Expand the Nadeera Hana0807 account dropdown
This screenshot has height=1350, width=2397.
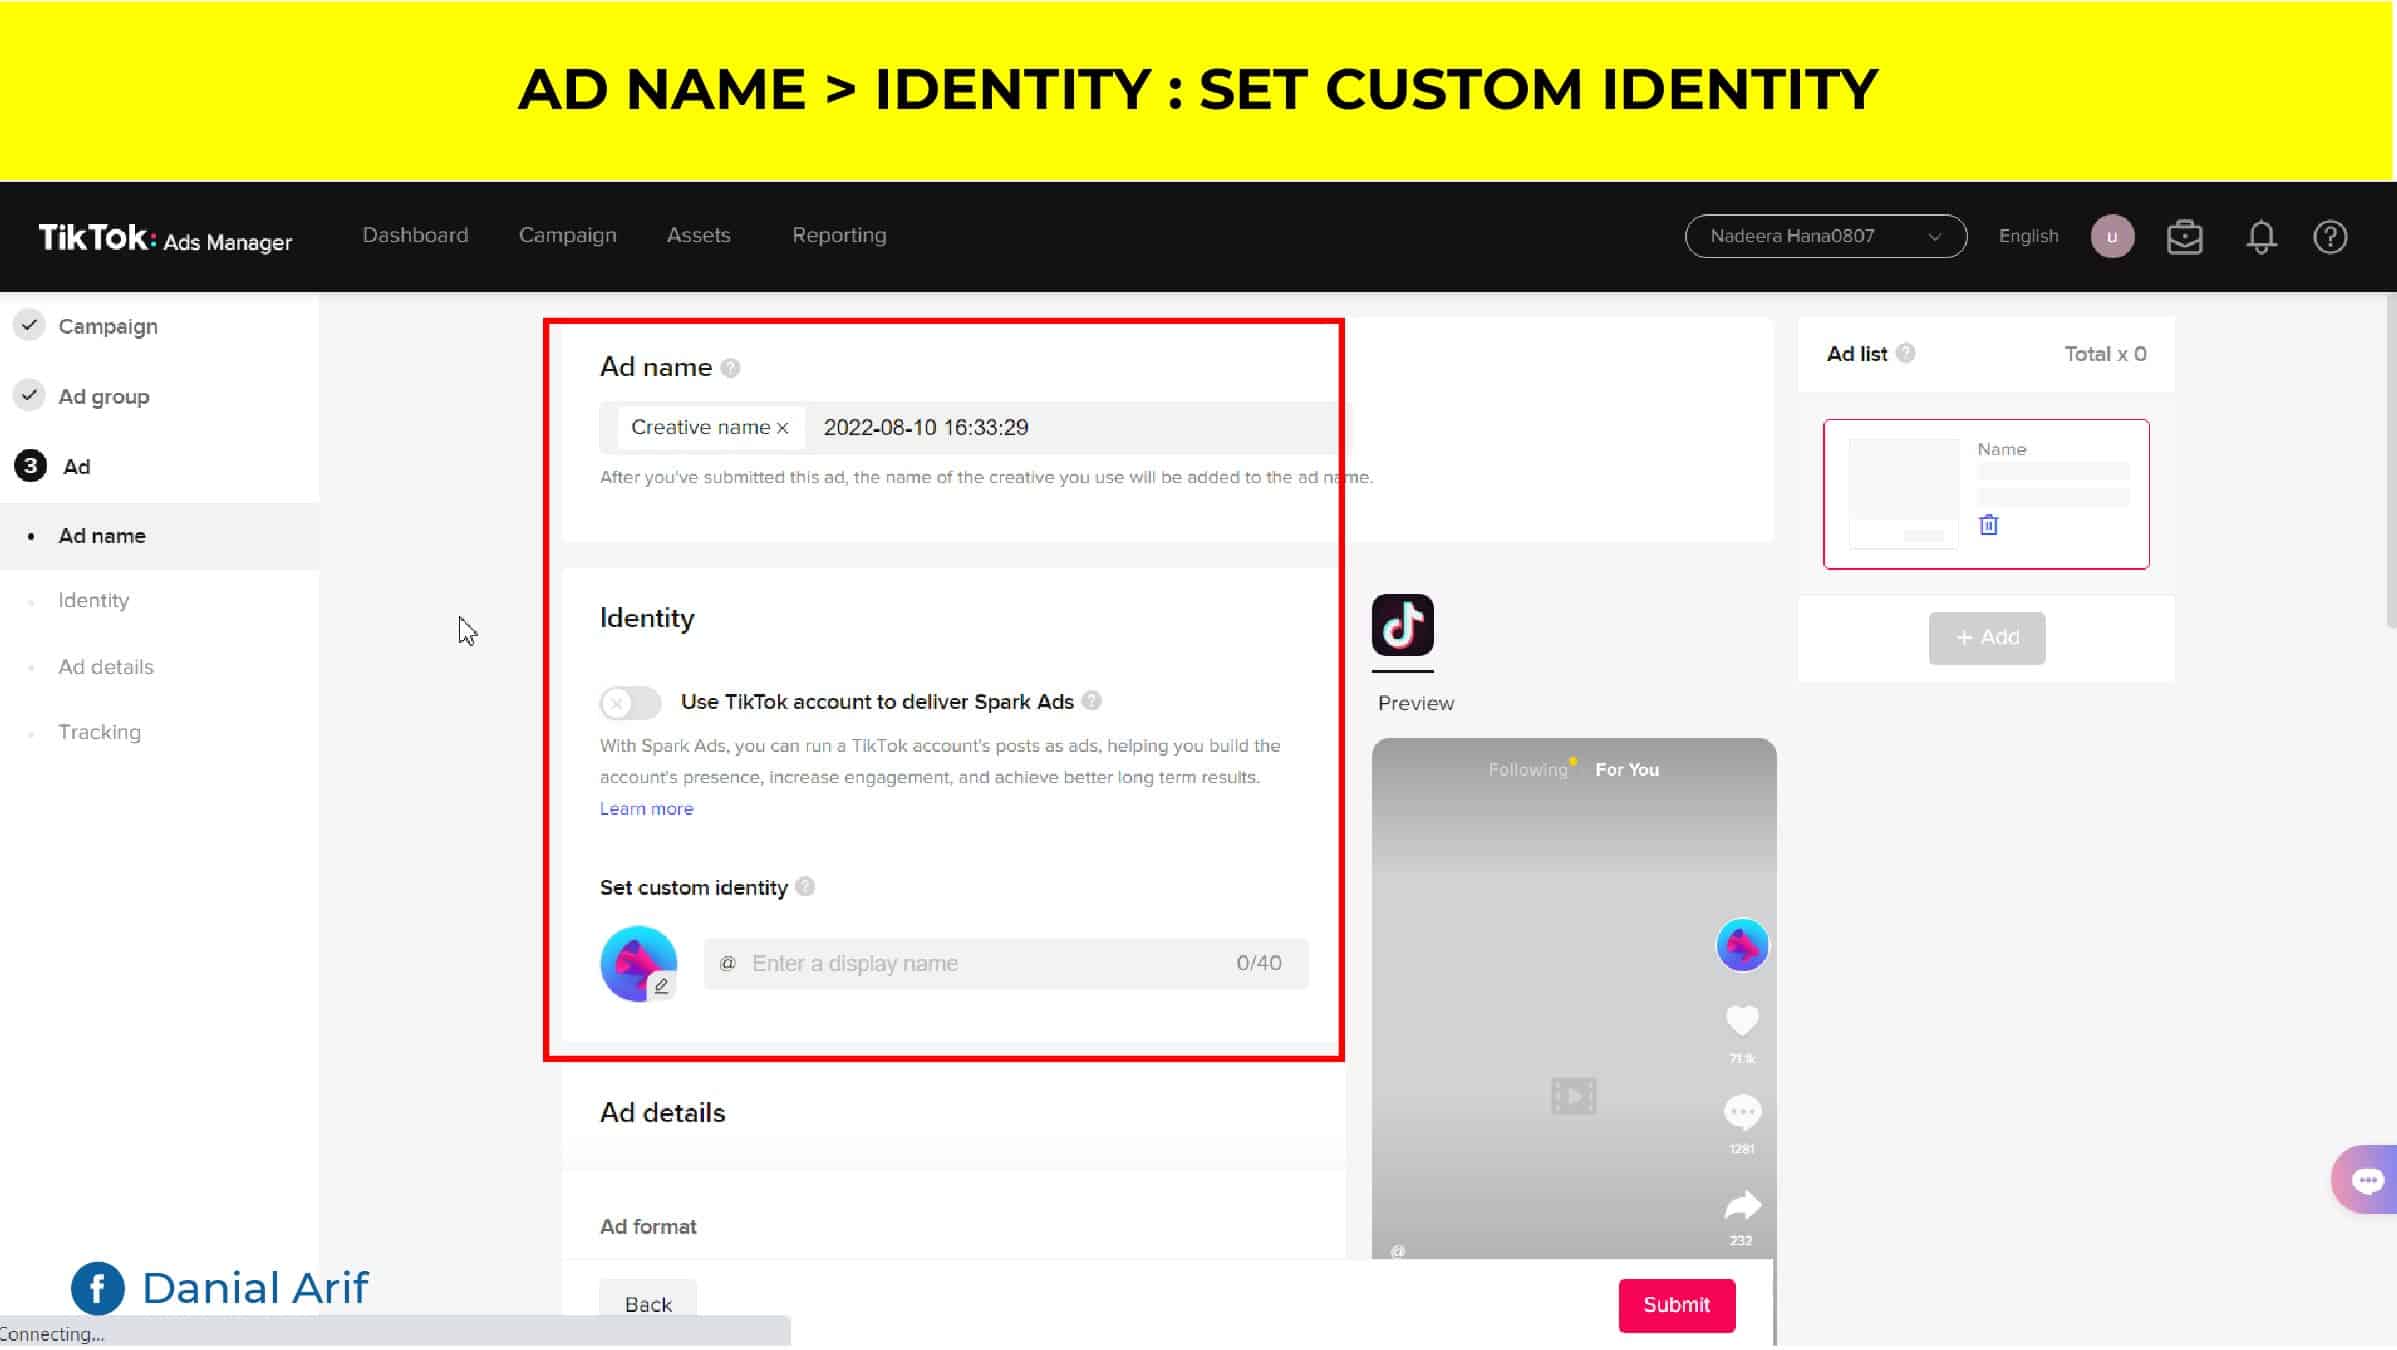pos(1825,237)
